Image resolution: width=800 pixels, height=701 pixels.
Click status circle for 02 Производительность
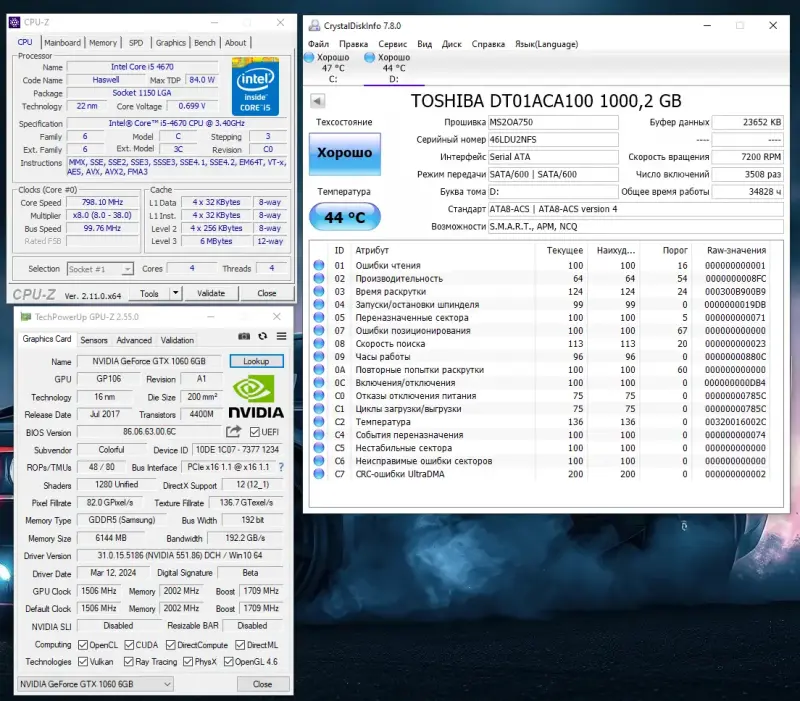[x=319, y=279]
